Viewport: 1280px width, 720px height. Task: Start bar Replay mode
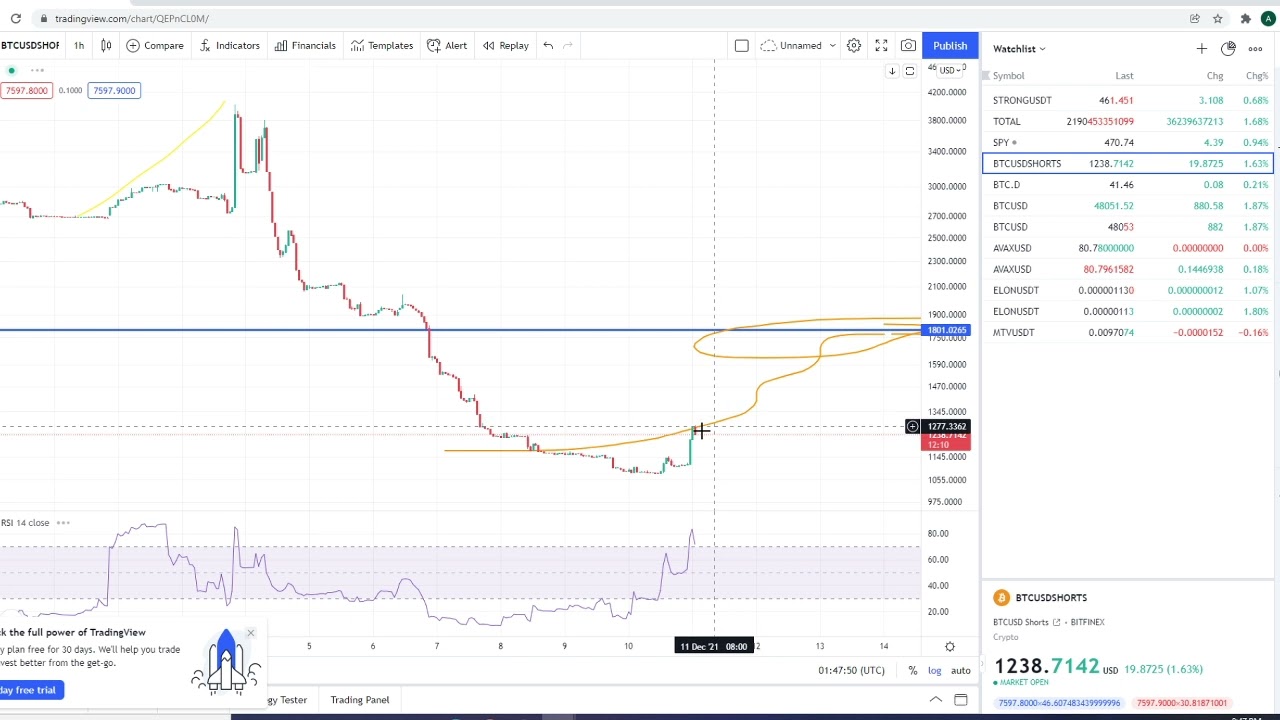pyautogui.click(x=505, y=45)
